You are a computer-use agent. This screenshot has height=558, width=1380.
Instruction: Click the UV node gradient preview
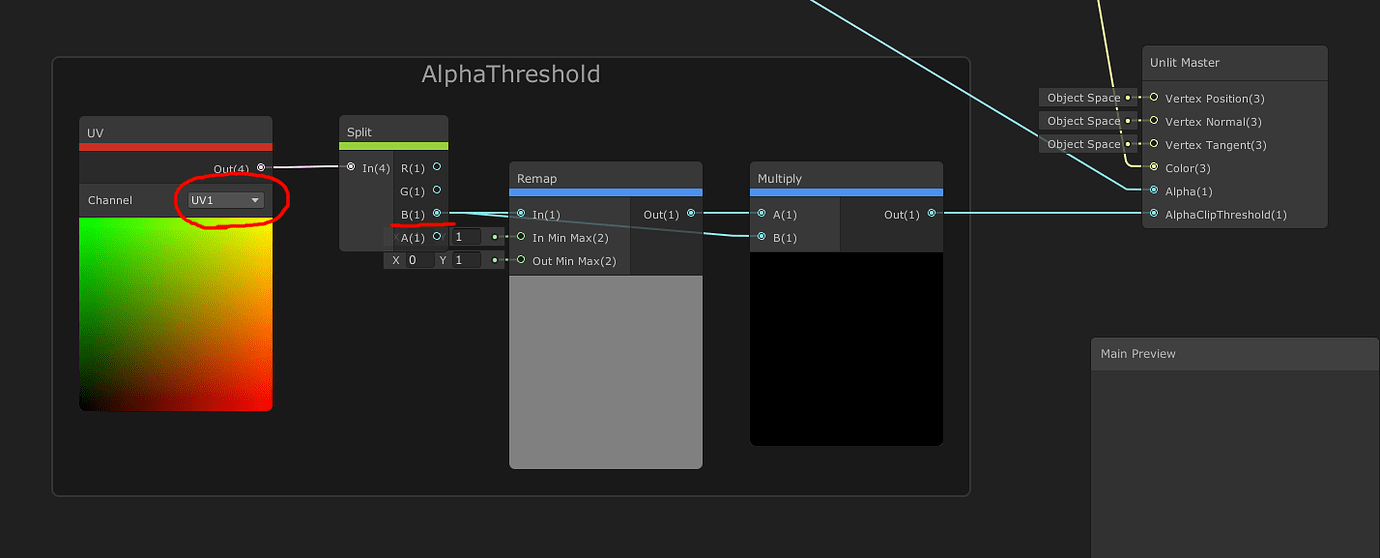coord(176,314)
